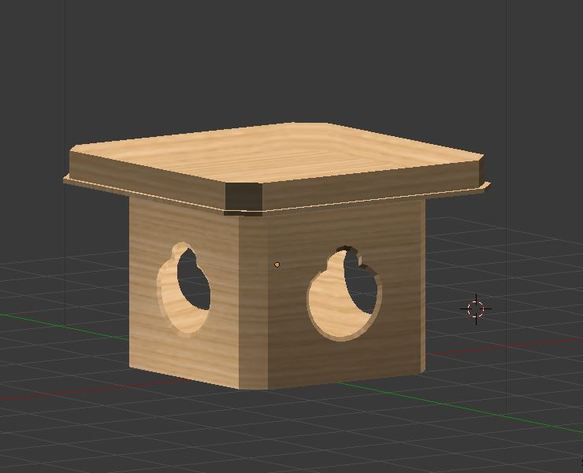Click the green axis line left of the box
The image size is (583, 473).
63,326
